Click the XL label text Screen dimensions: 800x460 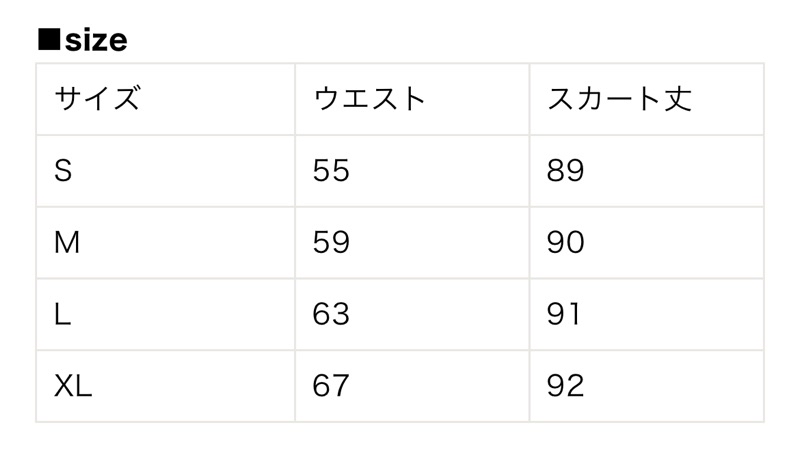click(x=73, y=386)
